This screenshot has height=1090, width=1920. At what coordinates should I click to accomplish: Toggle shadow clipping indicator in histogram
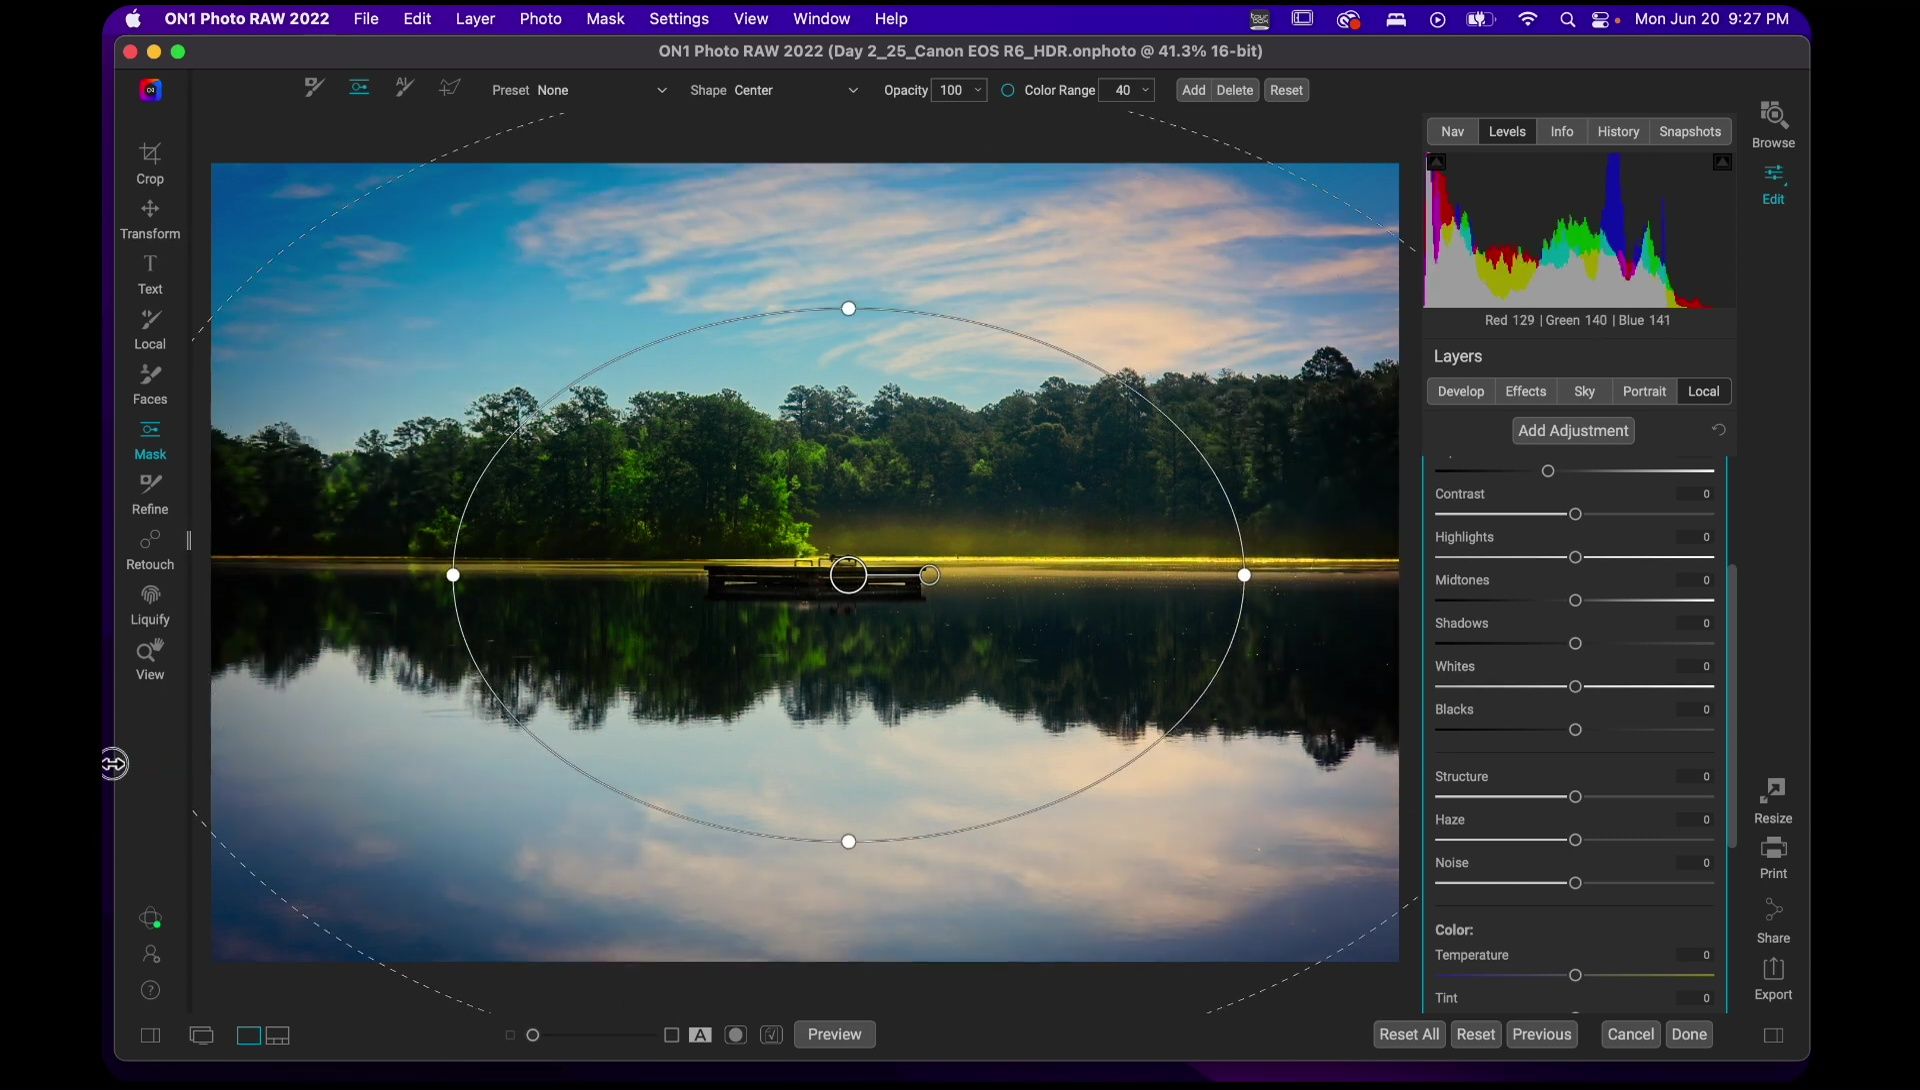click(x=1436, y=162)
